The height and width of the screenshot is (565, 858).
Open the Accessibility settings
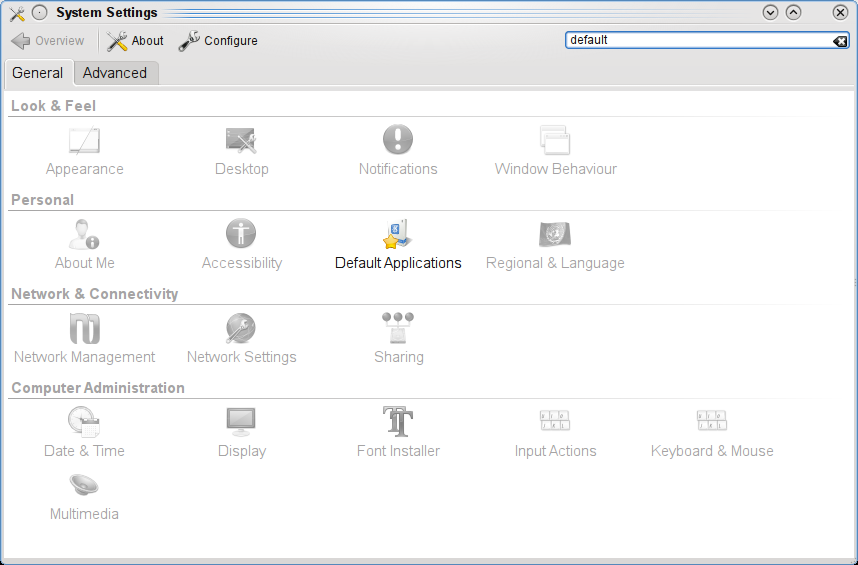[241, 246]
